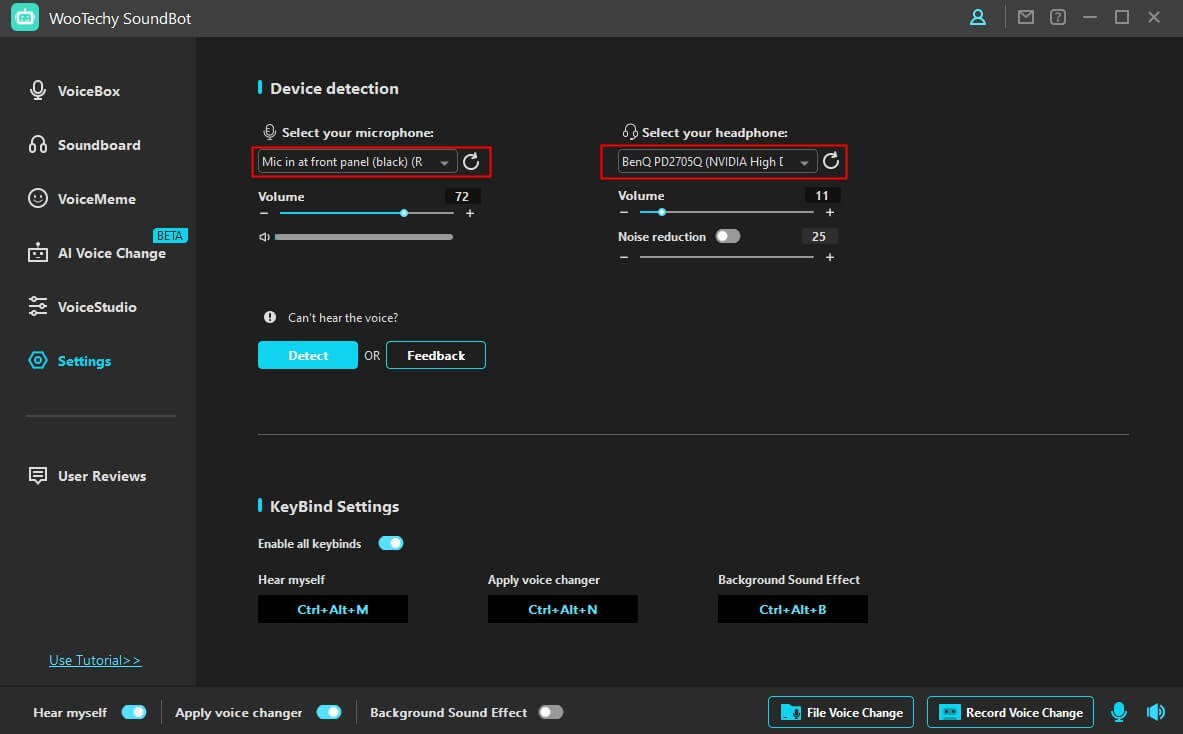Screen dimensions: 1183x734
Task: Decrease microphone volume with minus
Action: coord(264,213)
